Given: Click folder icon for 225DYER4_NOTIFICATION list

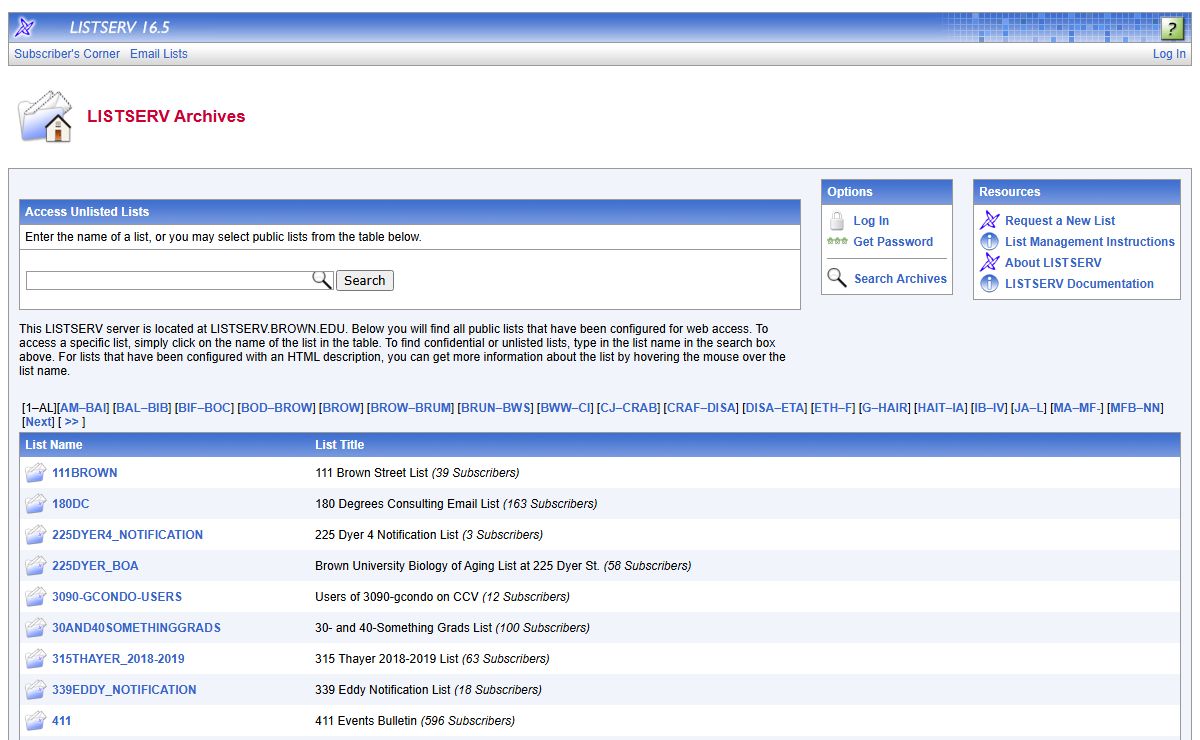Looking at the screenshot, I should (x=35, y=535).
